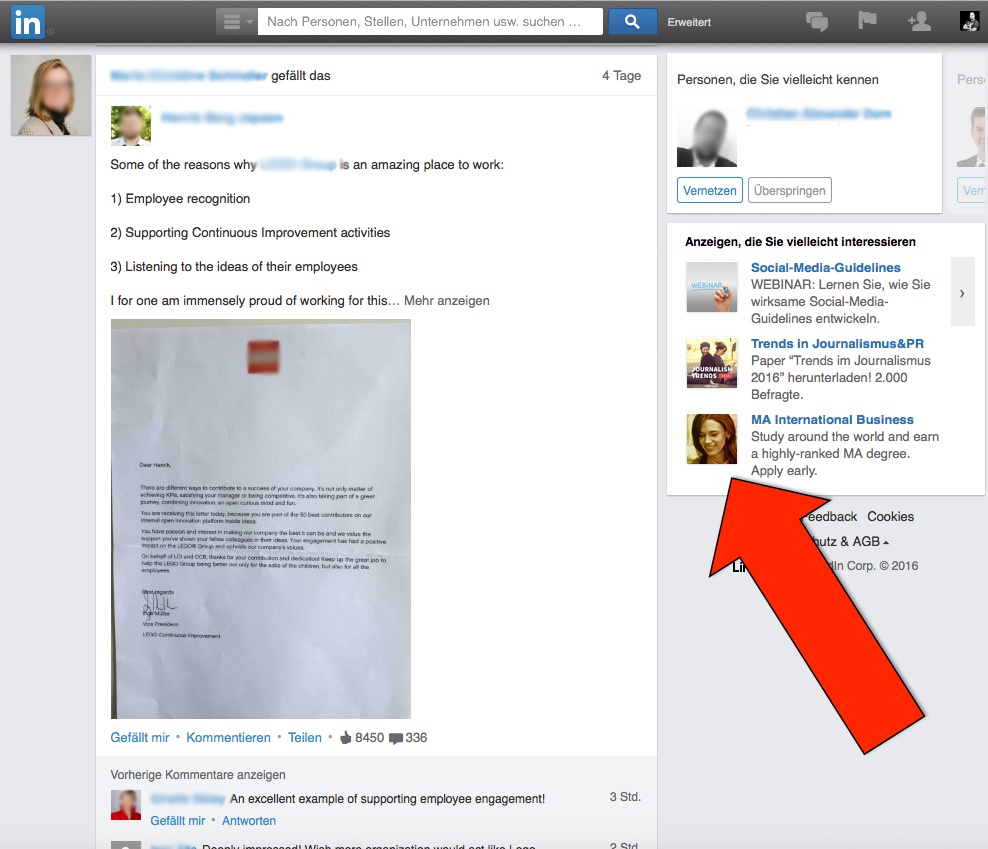The width and height of the screenshot is (988, 849).
Task: Open the first commenter's avatar
Action: click(x=126, y=805)
